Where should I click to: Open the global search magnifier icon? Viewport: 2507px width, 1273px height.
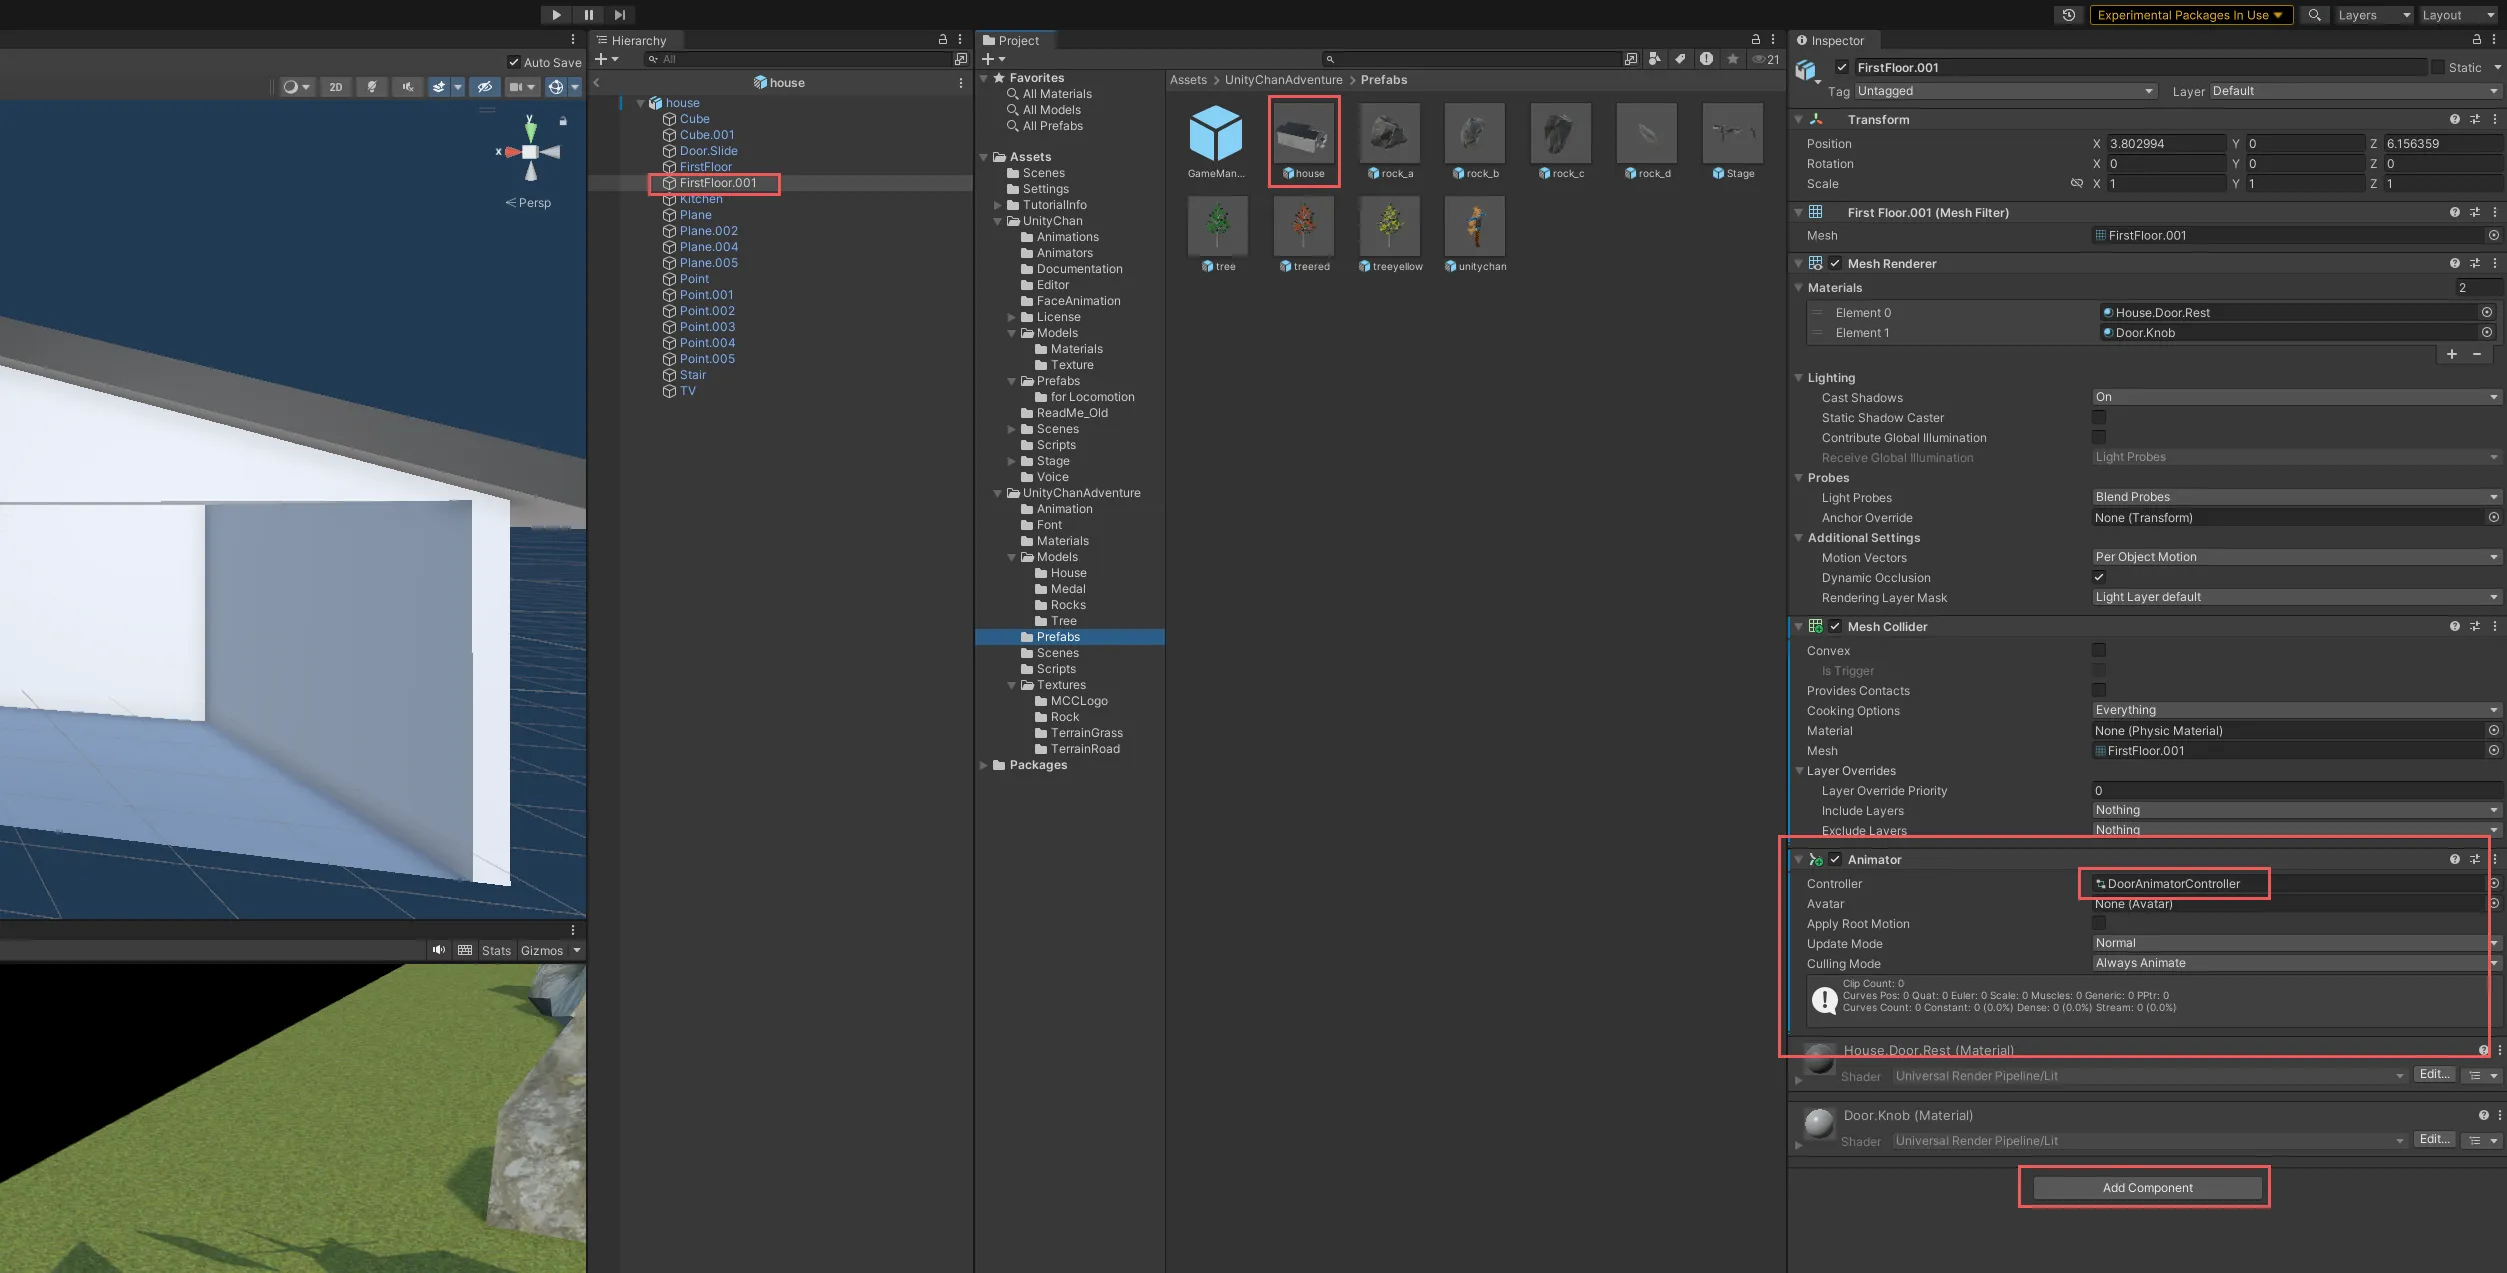[x=2314, y=15]
